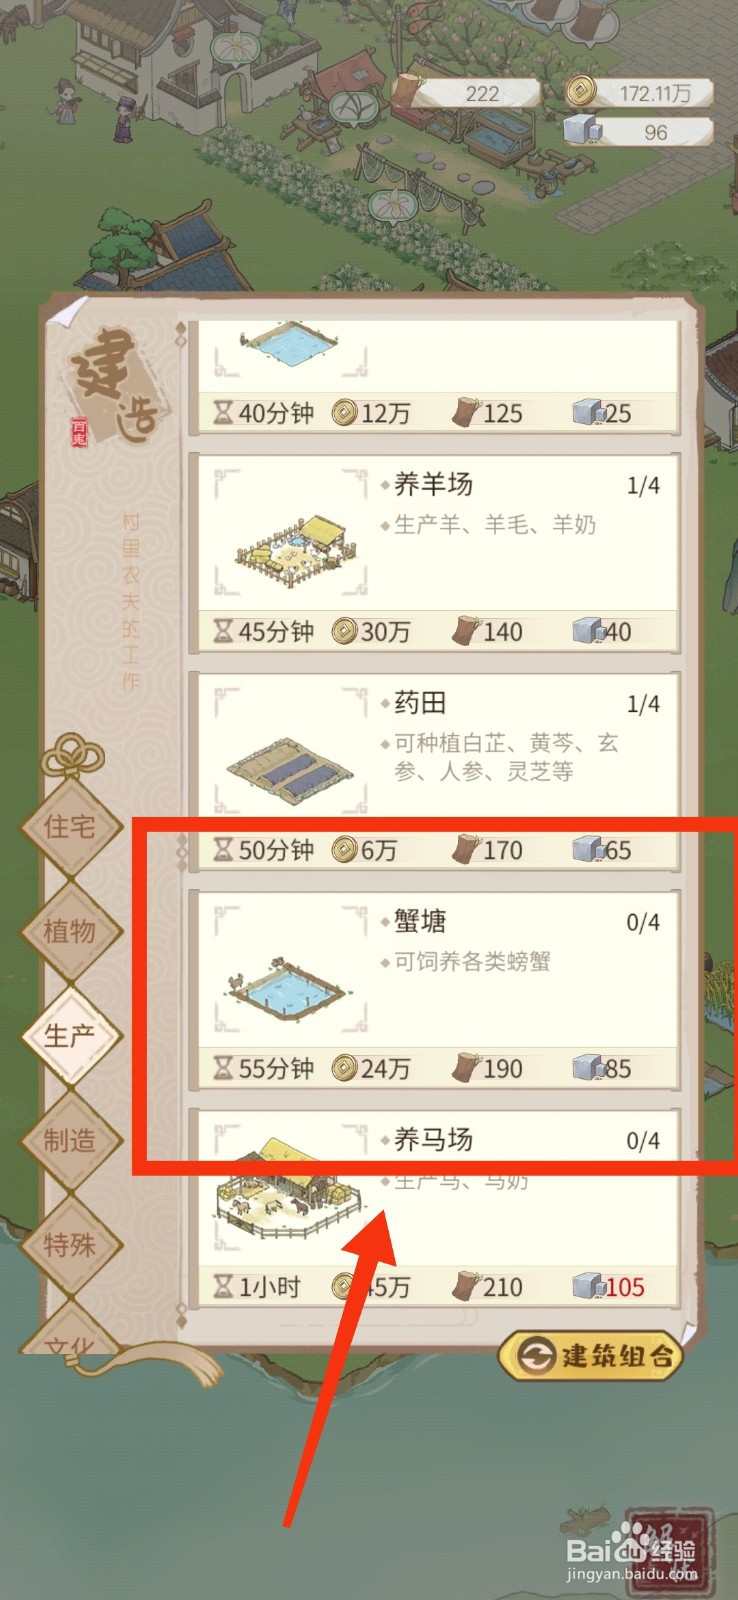Click the stone block resource icon at top

click(583, 131)
